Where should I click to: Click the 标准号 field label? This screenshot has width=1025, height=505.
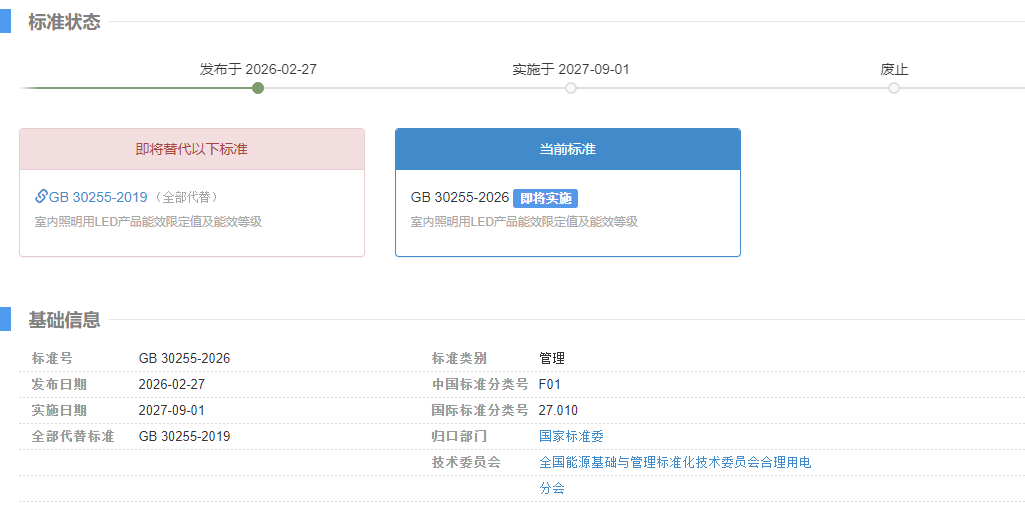[52, 359]
